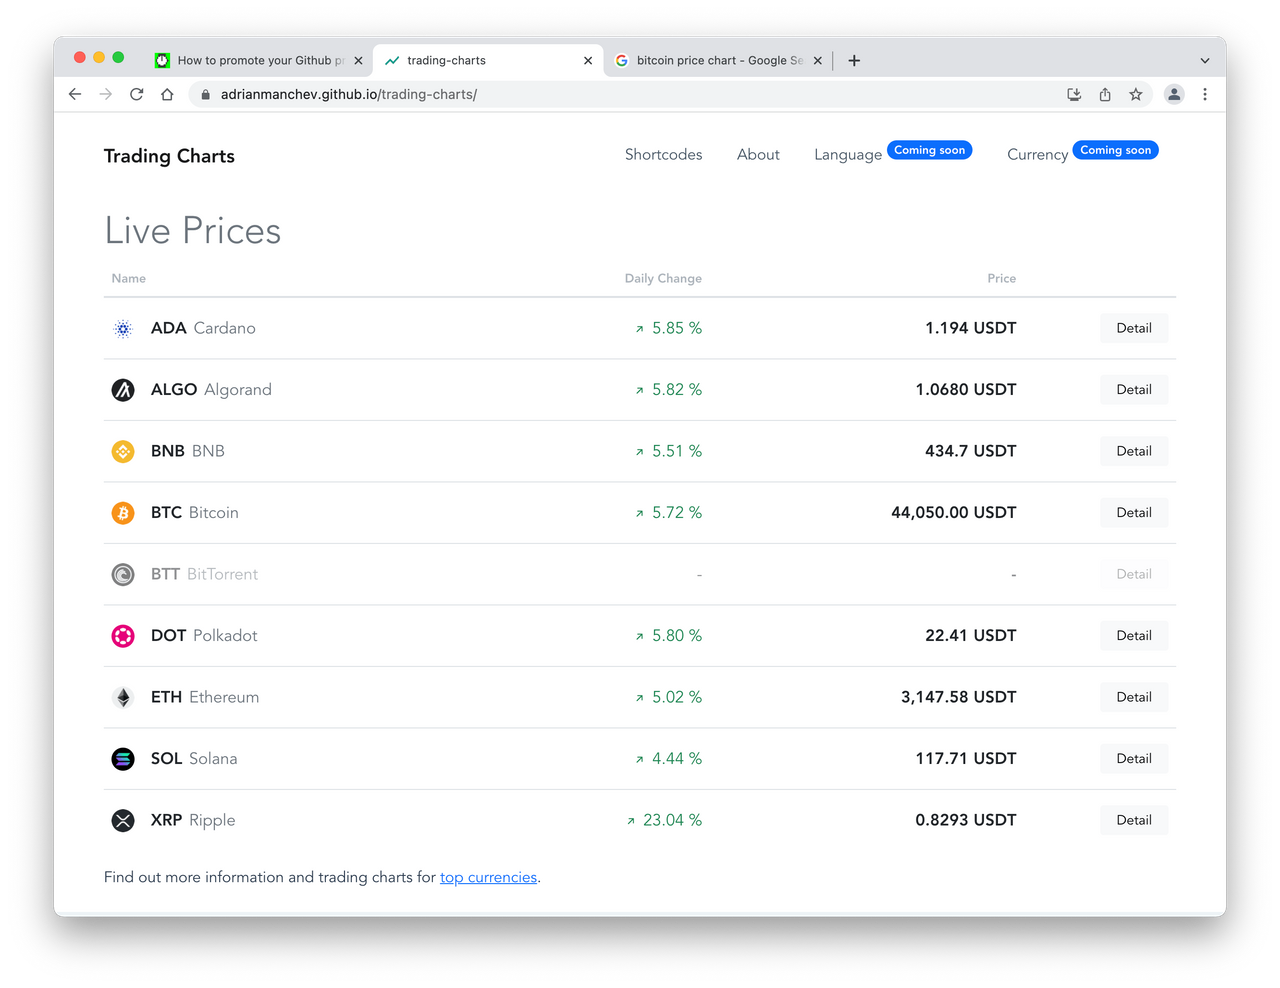Click 'ADA Cardano' name text
Image resolution: width=1280 pixels, height=988 pixels.
point(203,328)
